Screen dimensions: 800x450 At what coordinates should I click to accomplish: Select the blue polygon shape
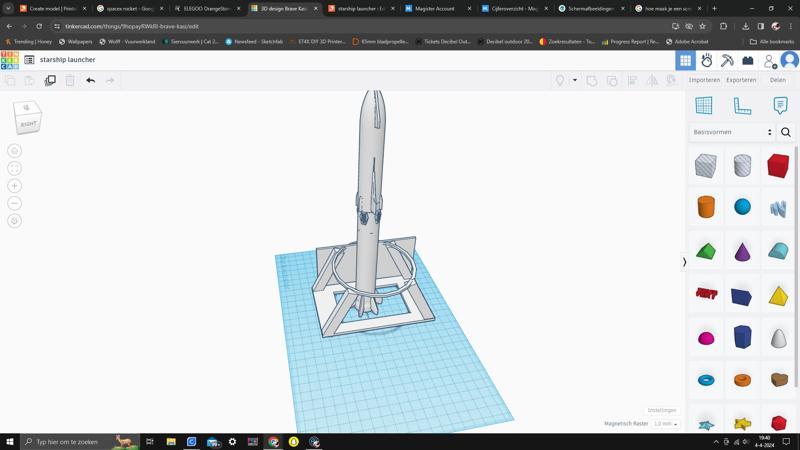tap(742, 337)
